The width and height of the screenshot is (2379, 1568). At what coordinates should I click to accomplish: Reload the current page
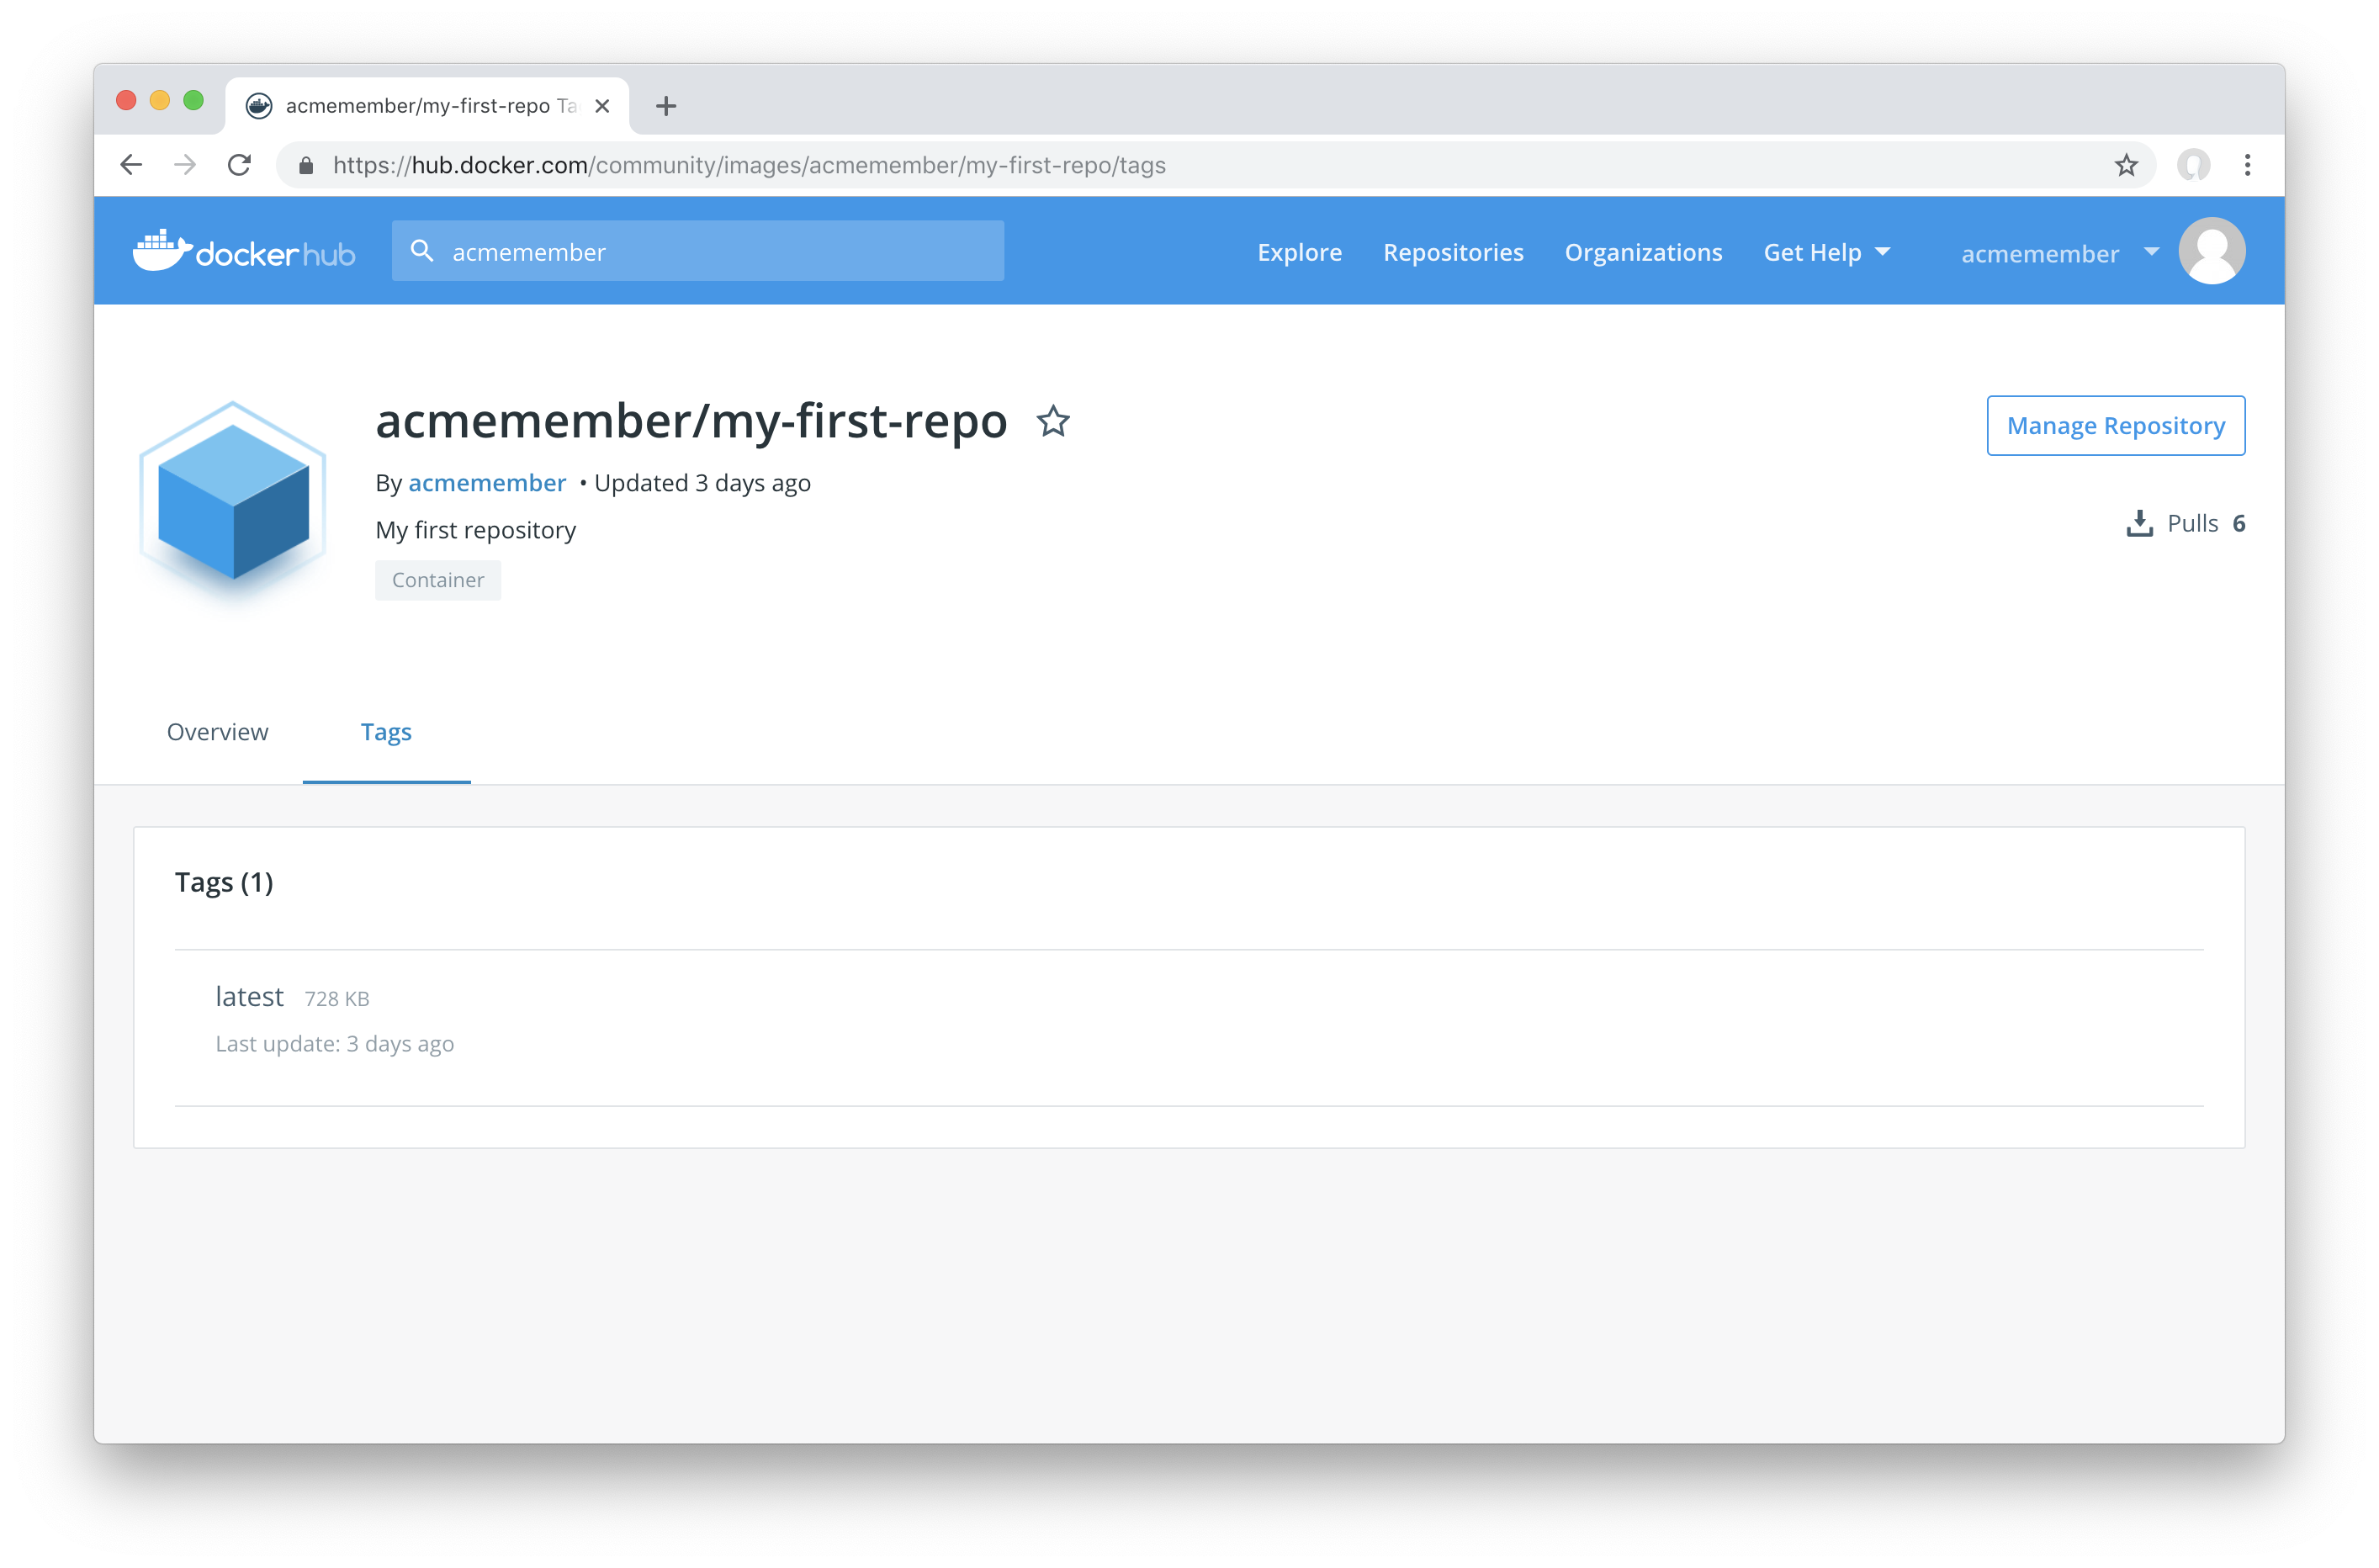coord(240,165)
